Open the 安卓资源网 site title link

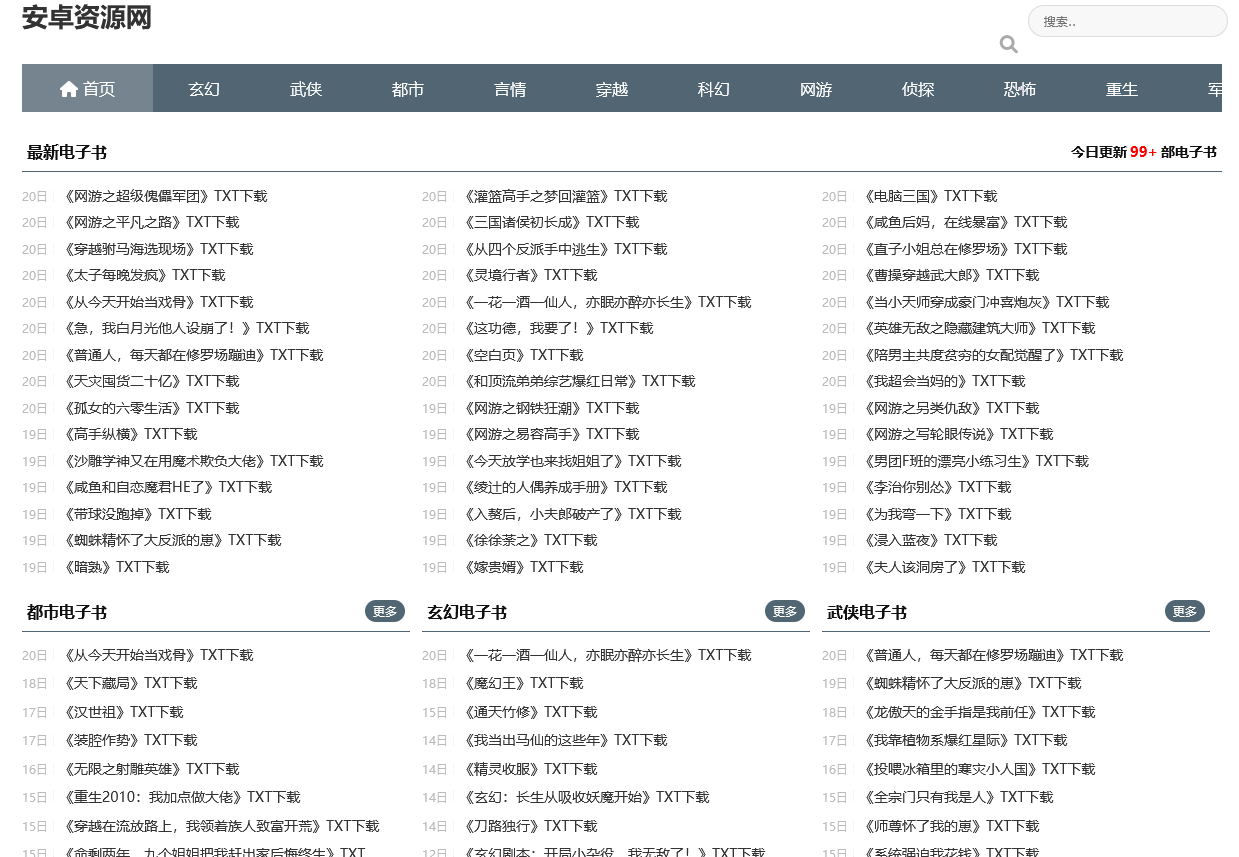pyautogui.click(x=87, y=17)
